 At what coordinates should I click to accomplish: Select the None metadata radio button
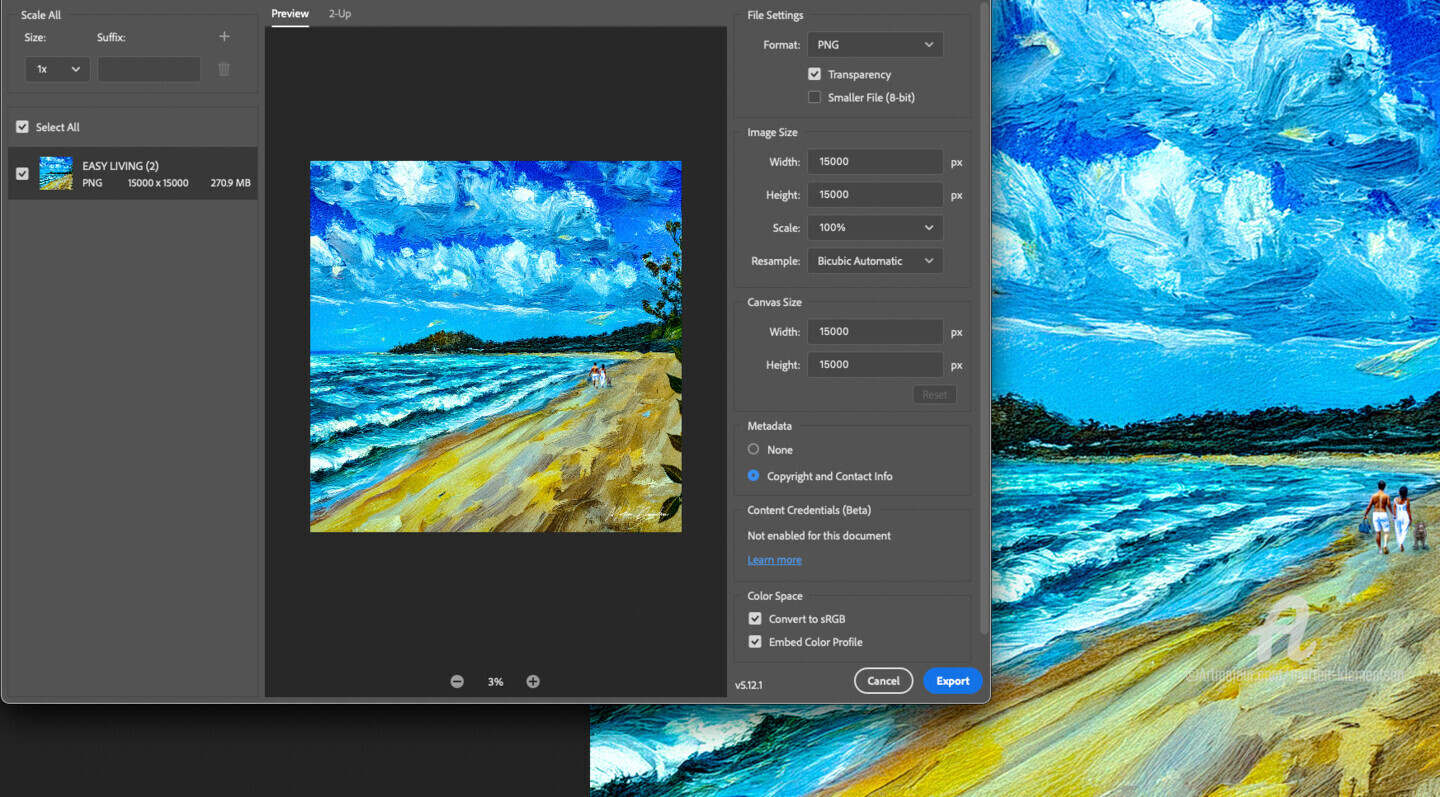(x=754, y=450)
